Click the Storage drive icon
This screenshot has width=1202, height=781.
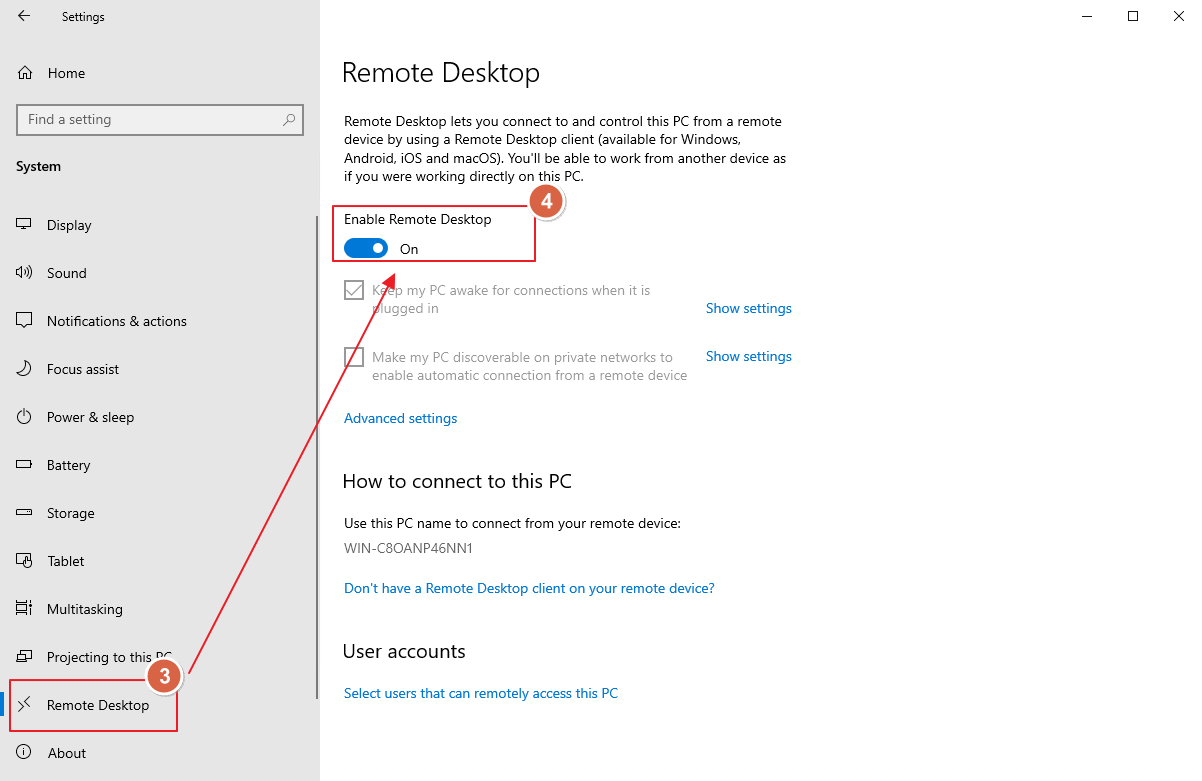25,513
